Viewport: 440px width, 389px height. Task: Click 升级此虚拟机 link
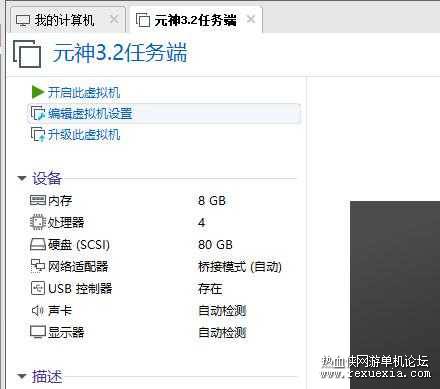pos(84,135)
